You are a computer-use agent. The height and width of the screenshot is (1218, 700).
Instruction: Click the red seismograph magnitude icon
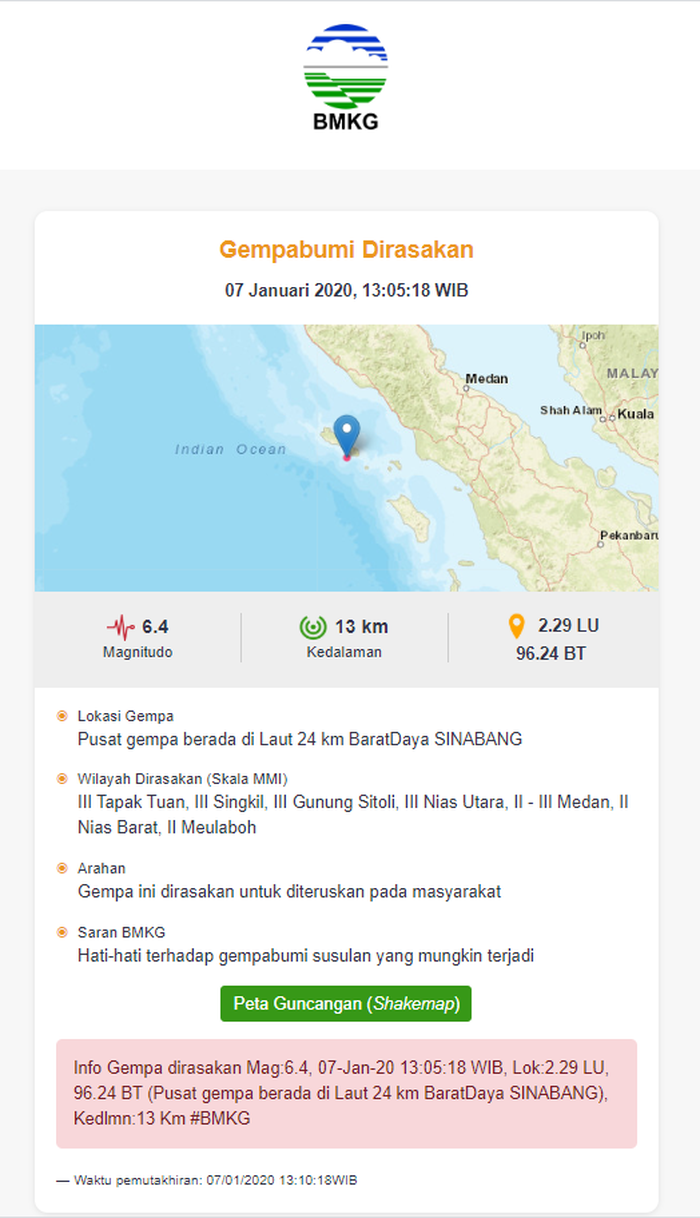point(120,628)
